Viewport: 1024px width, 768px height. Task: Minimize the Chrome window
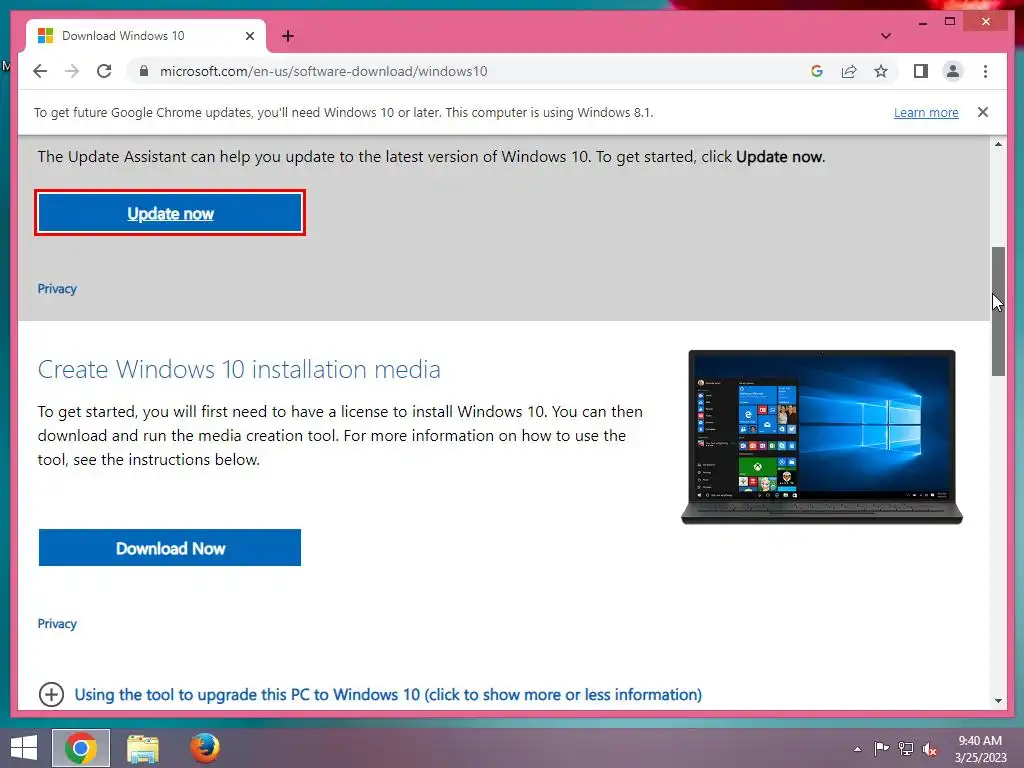tap(923, 22)
